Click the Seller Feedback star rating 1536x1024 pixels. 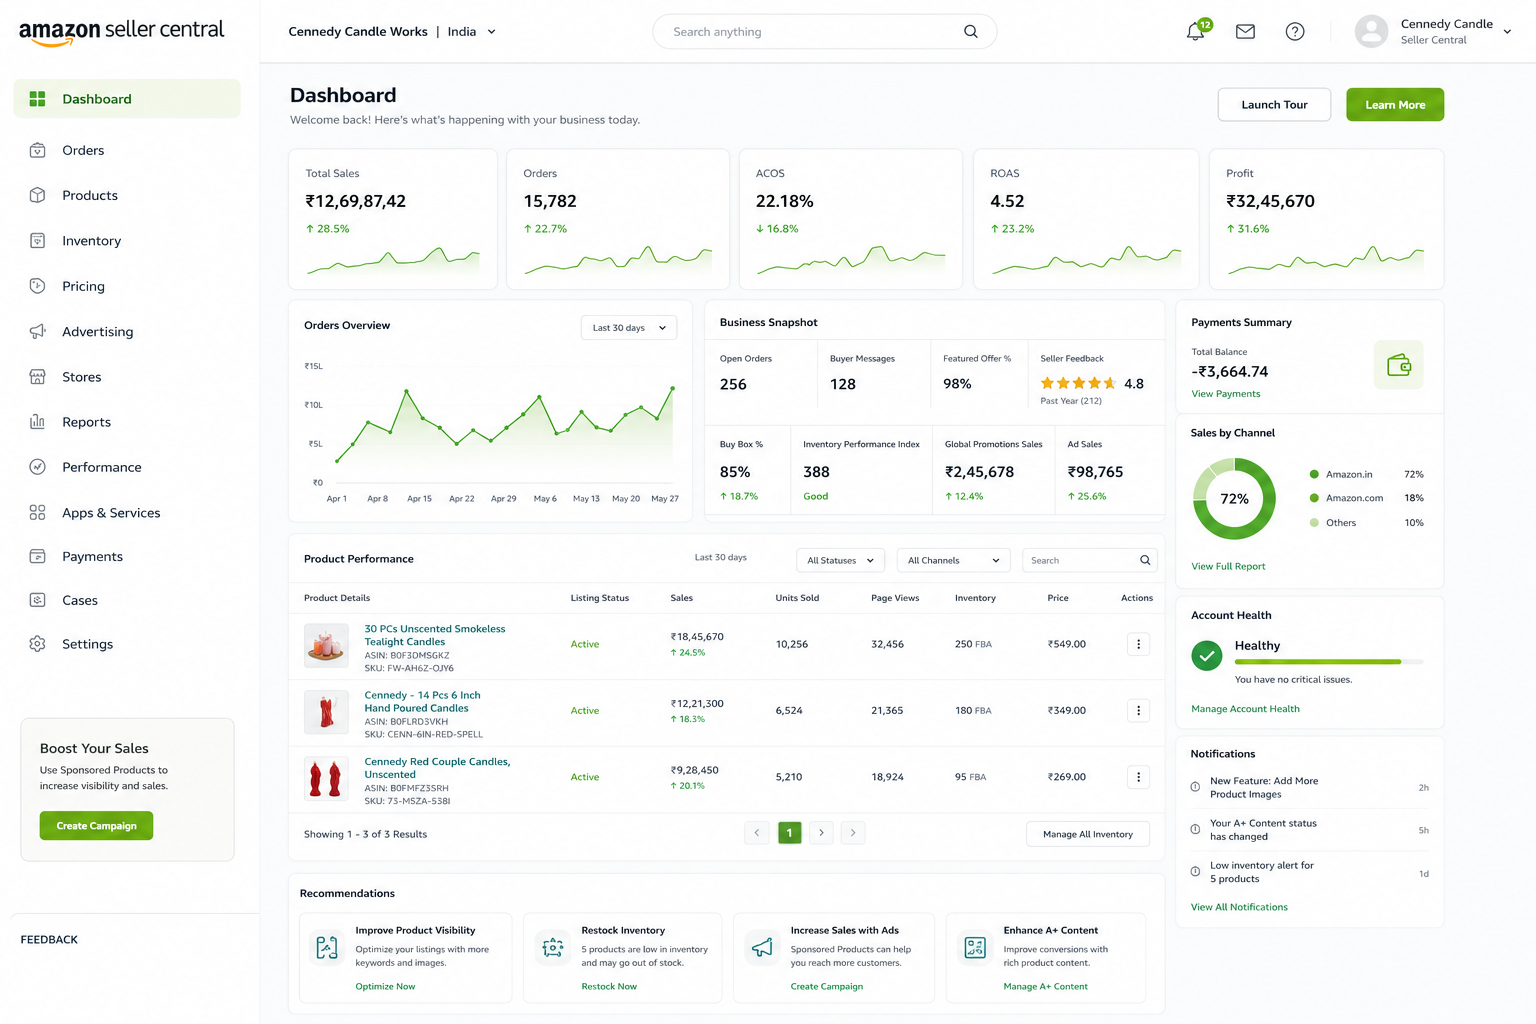coord(1078,383)
